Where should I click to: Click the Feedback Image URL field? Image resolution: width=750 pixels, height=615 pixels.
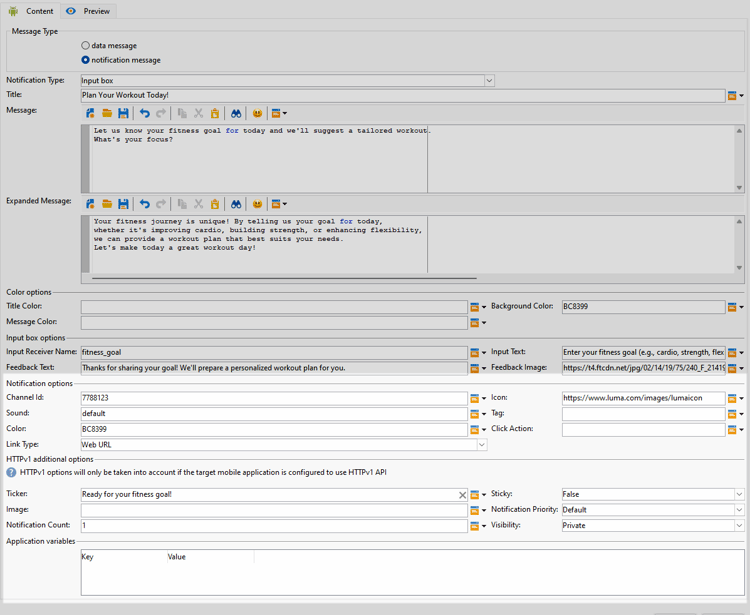point(643,368)
